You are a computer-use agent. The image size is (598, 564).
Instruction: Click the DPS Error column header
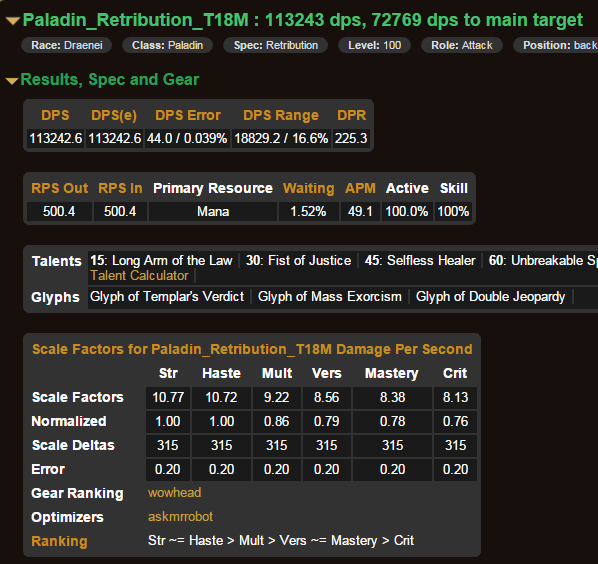pyautogui.click(x=188, y=115)
